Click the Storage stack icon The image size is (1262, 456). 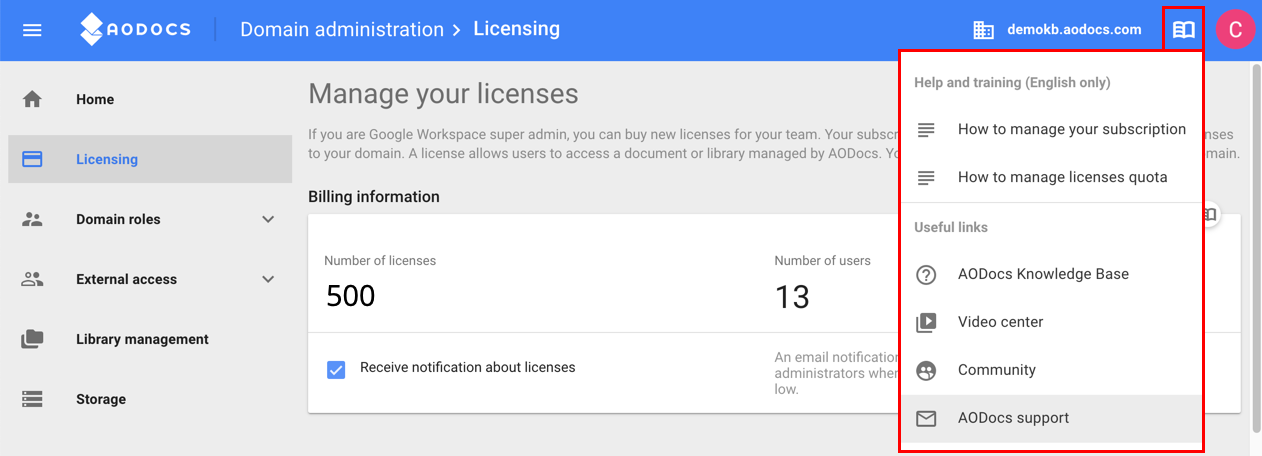point(32,399)
